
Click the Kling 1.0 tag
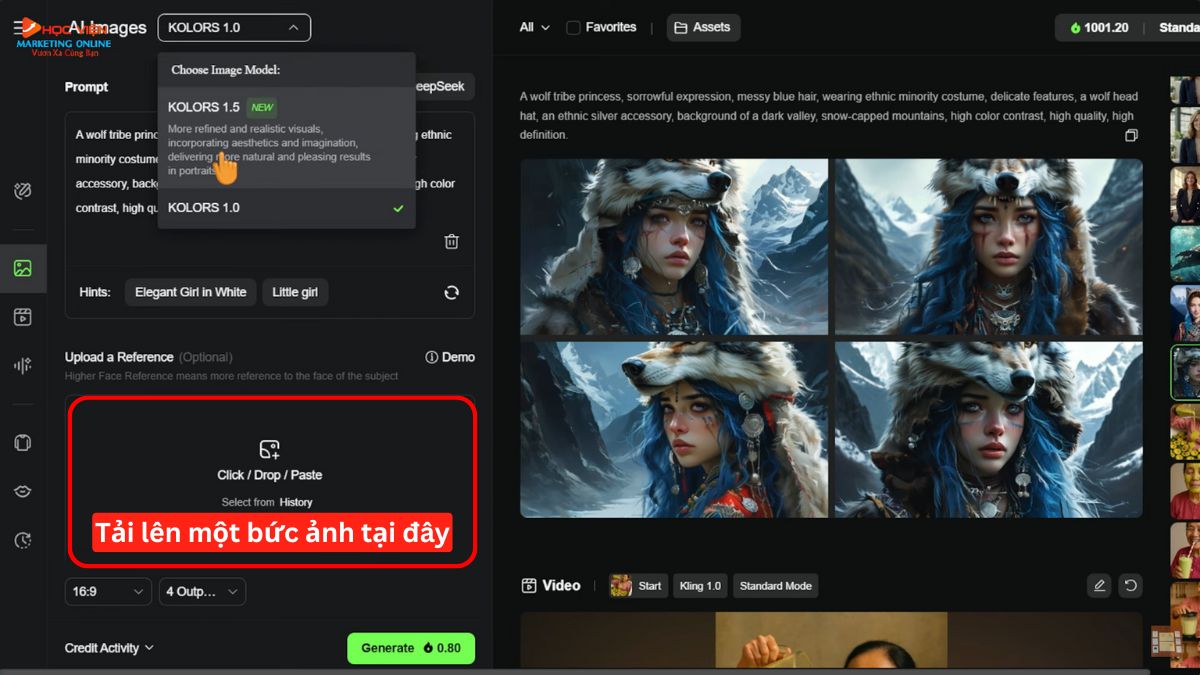pyautogui.click(x=700, y=586)
